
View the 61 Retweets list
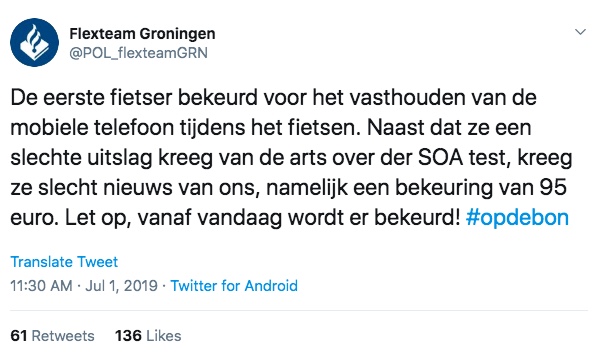point(52,336)
